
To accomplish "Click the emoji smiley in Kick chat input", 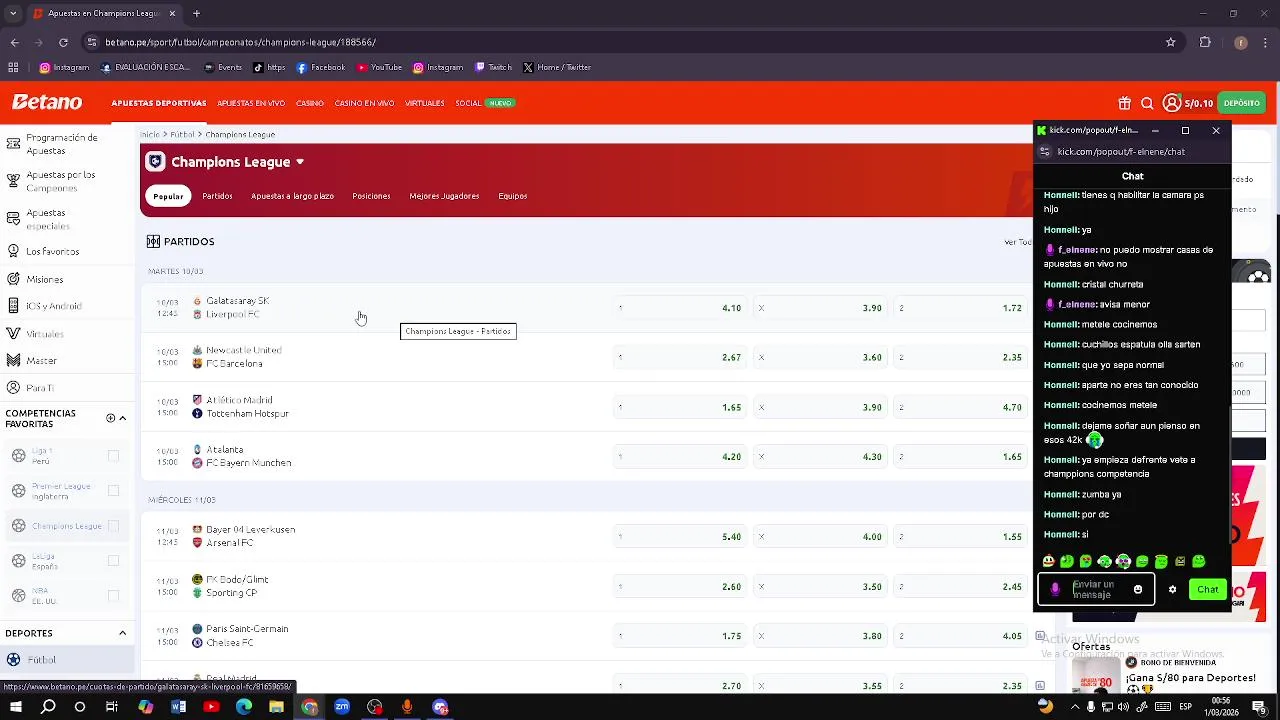I will (1137, 590).
